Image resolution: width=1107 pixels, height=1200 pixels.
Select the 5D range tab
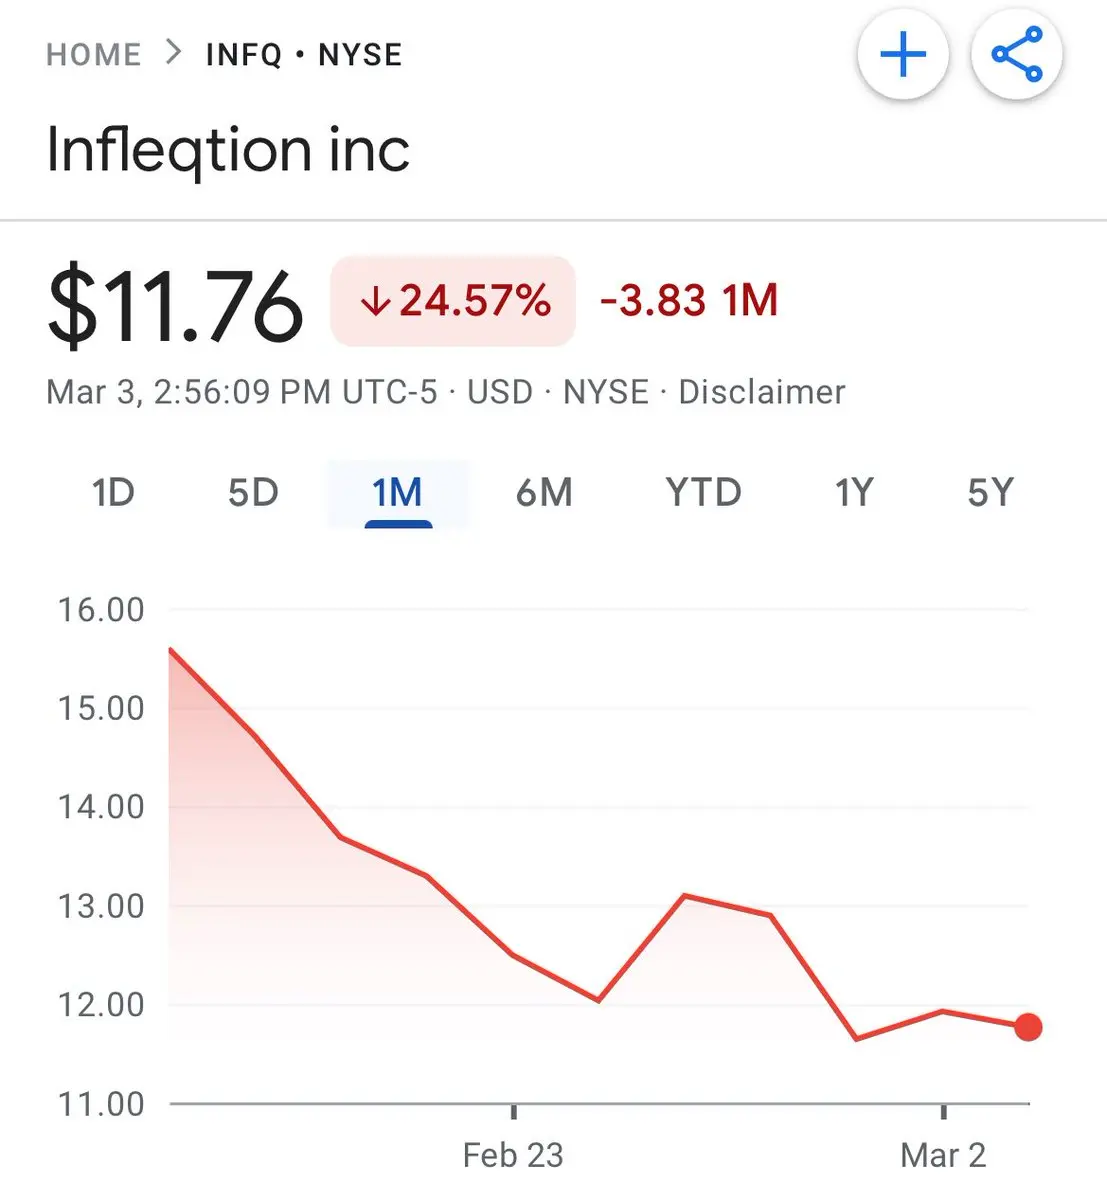(253, 493)
